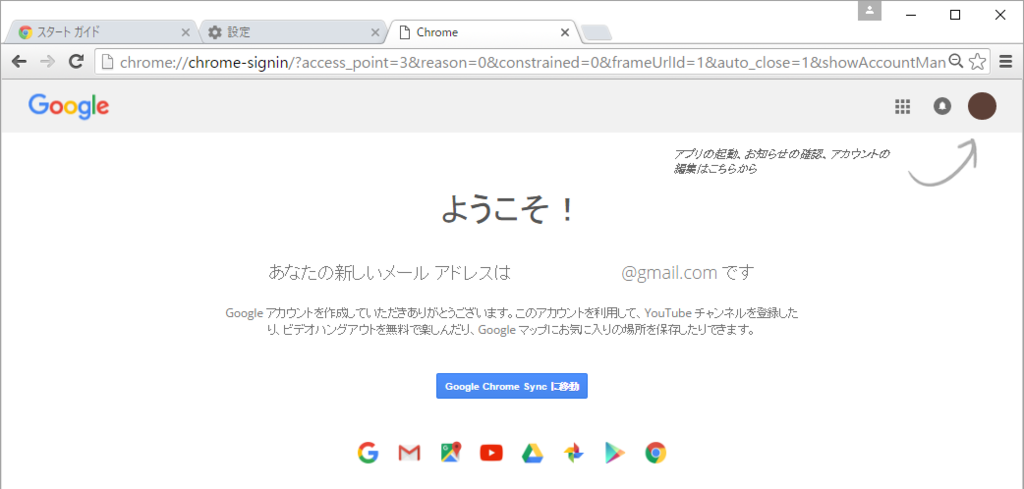Bookmark this page with the star
The width and height of the screenshot is (1024, 489).
coord(977,61)
